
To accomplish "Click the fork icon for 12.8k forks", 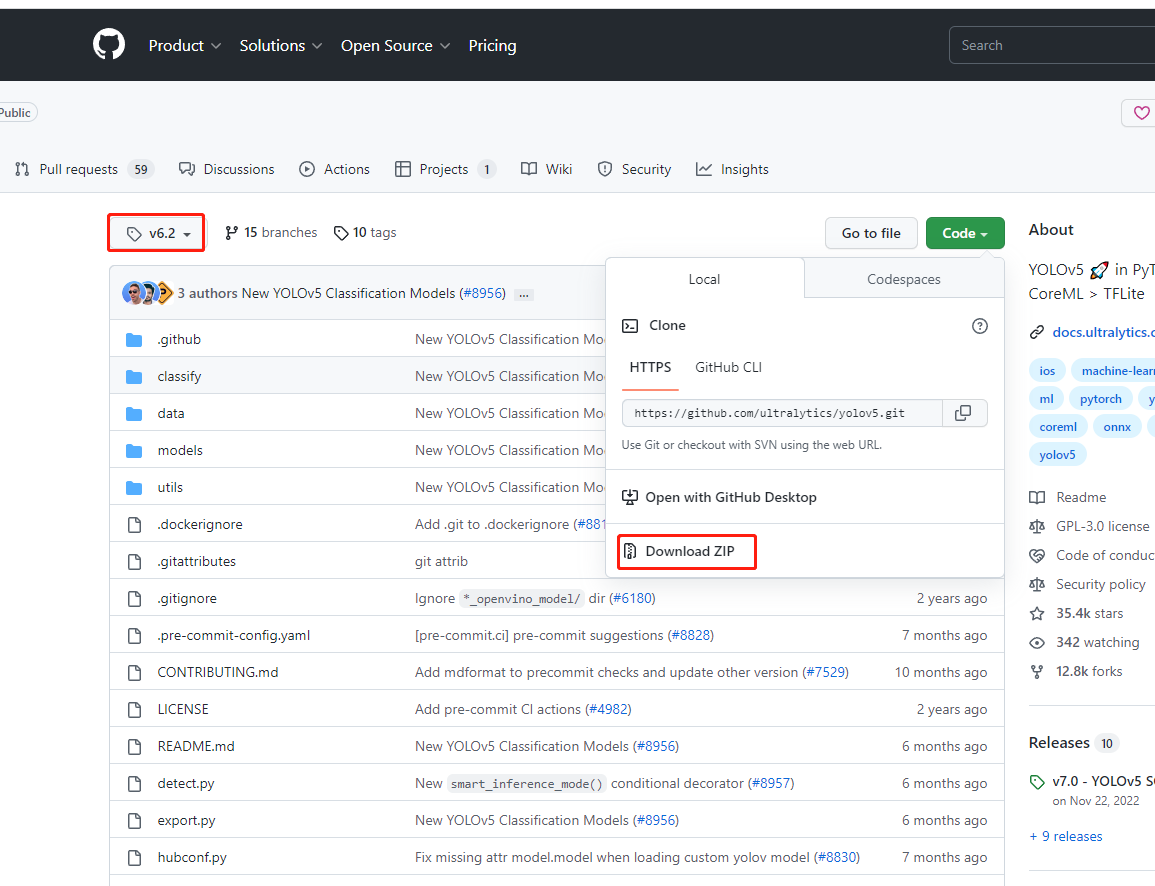I will [1037, 671].
